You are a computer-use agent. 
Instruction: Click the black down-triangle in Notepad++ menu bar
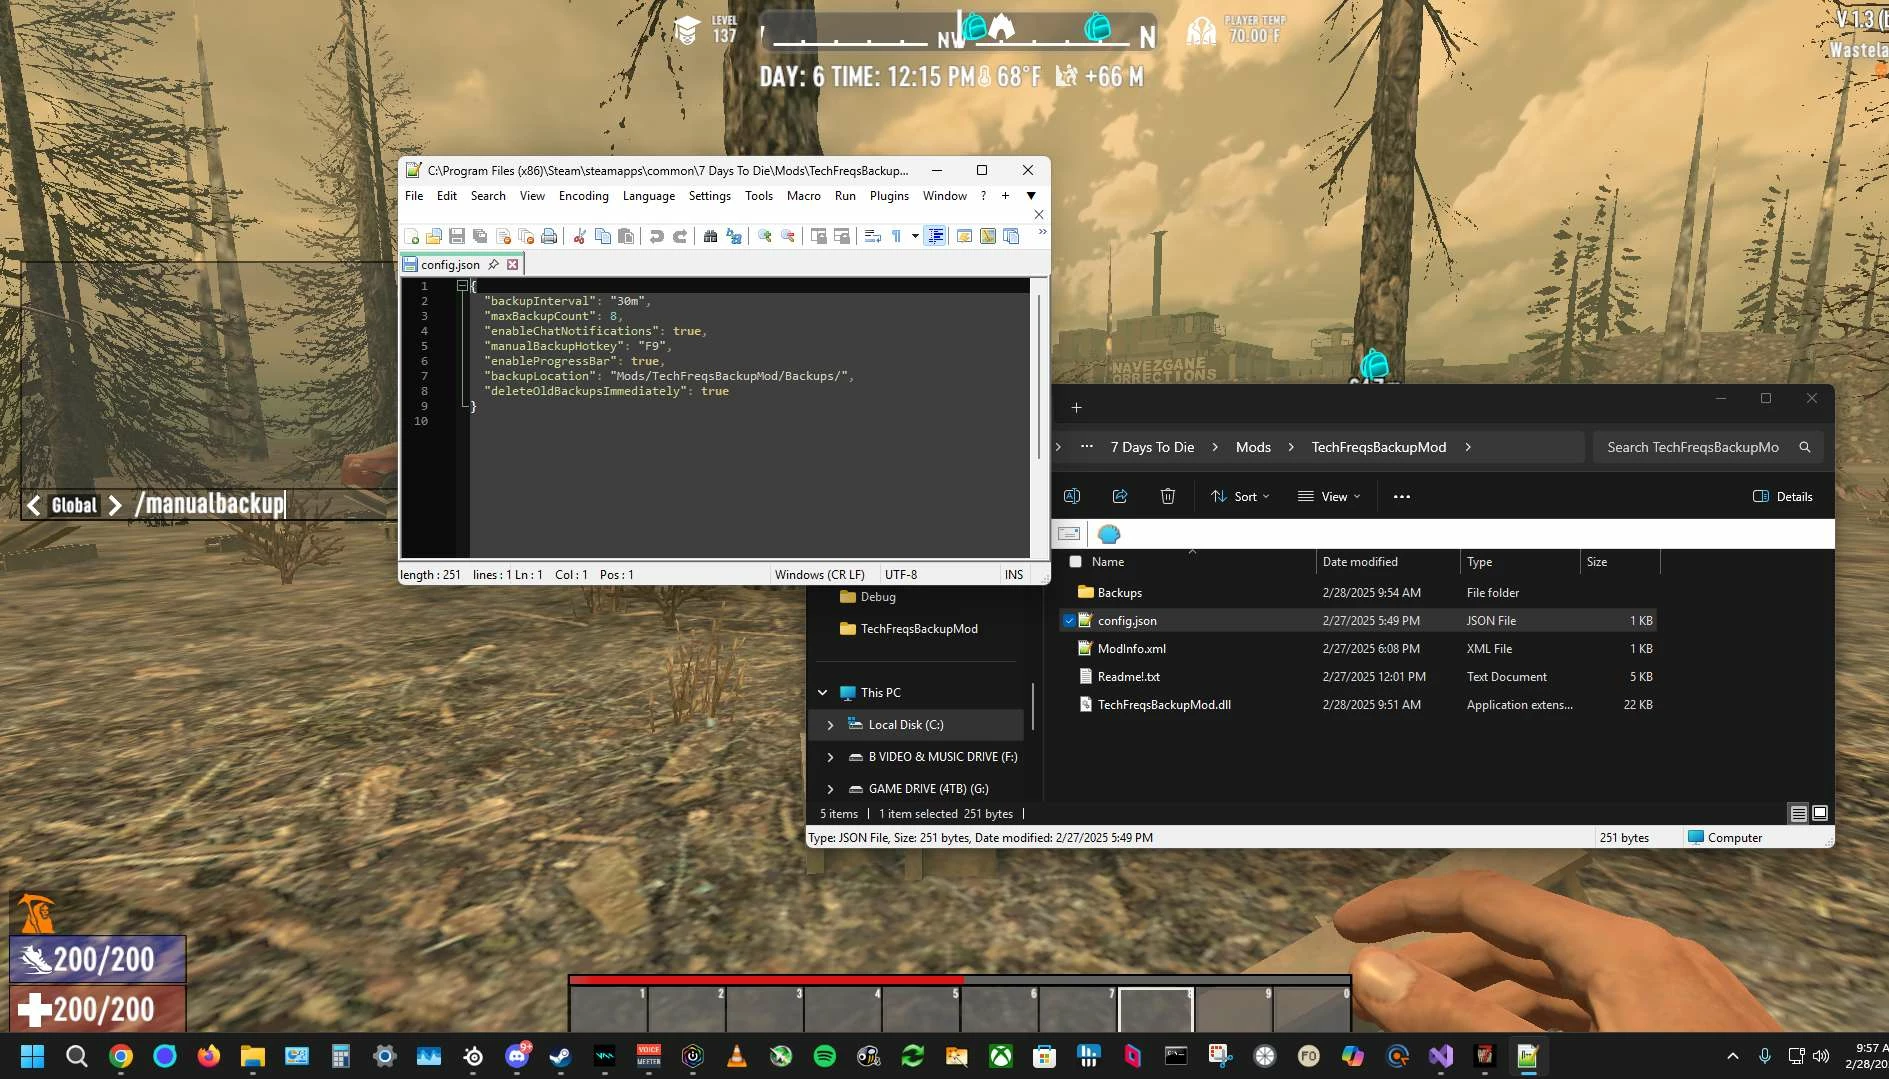[x=1031, y=196]
